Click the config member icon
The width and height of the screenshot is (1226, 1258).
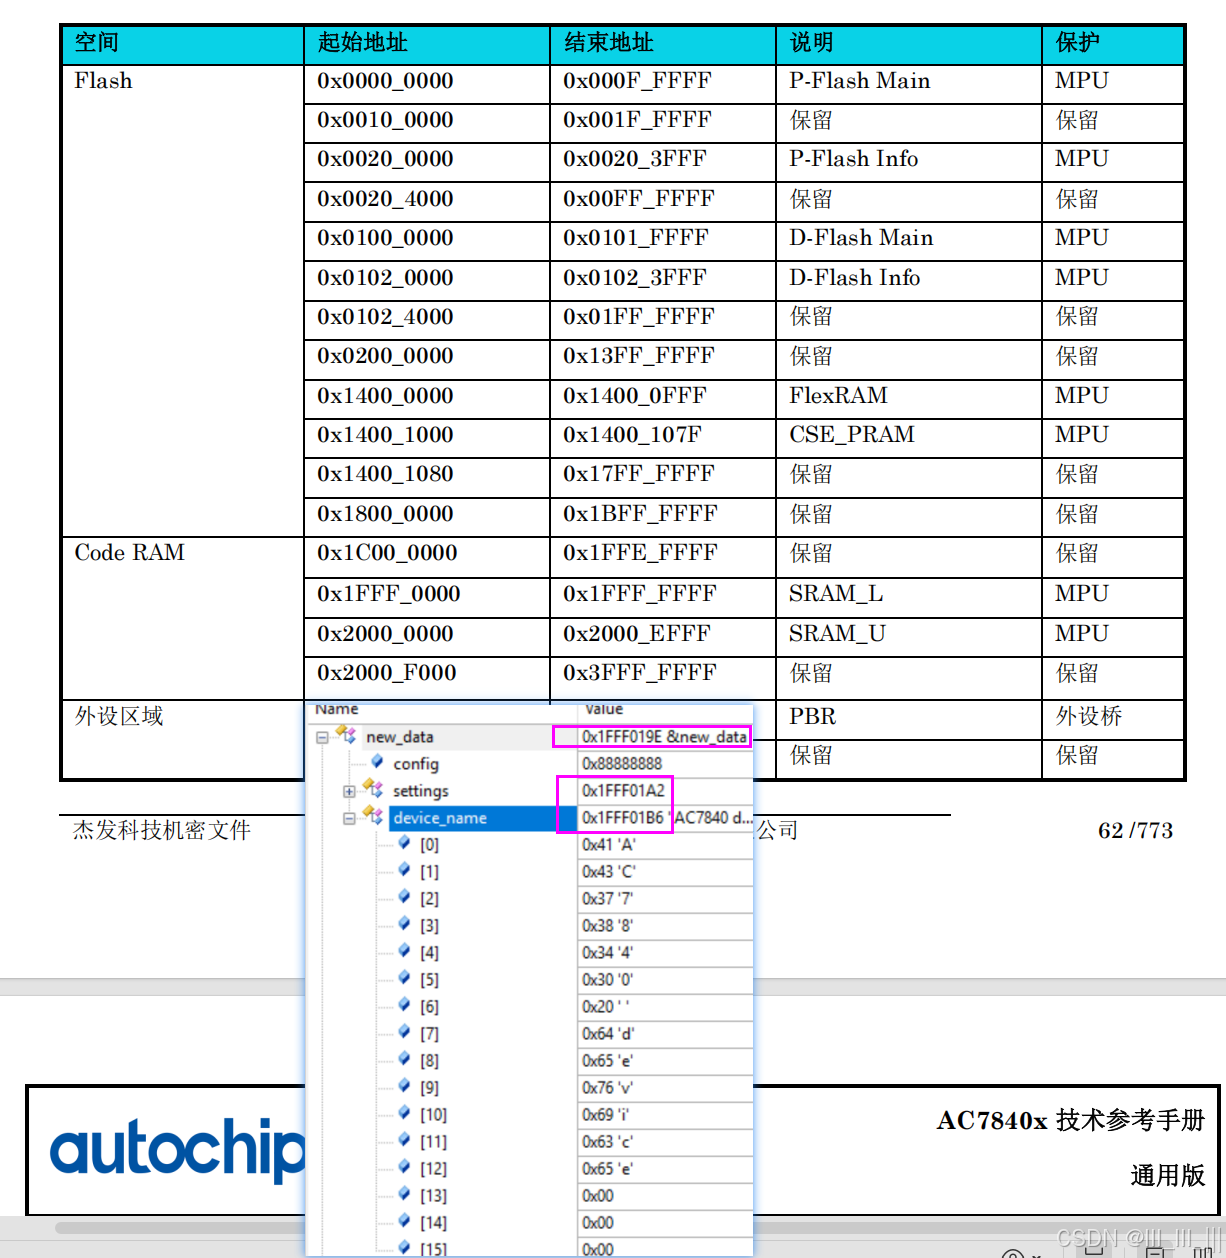(x=377, y=762)
